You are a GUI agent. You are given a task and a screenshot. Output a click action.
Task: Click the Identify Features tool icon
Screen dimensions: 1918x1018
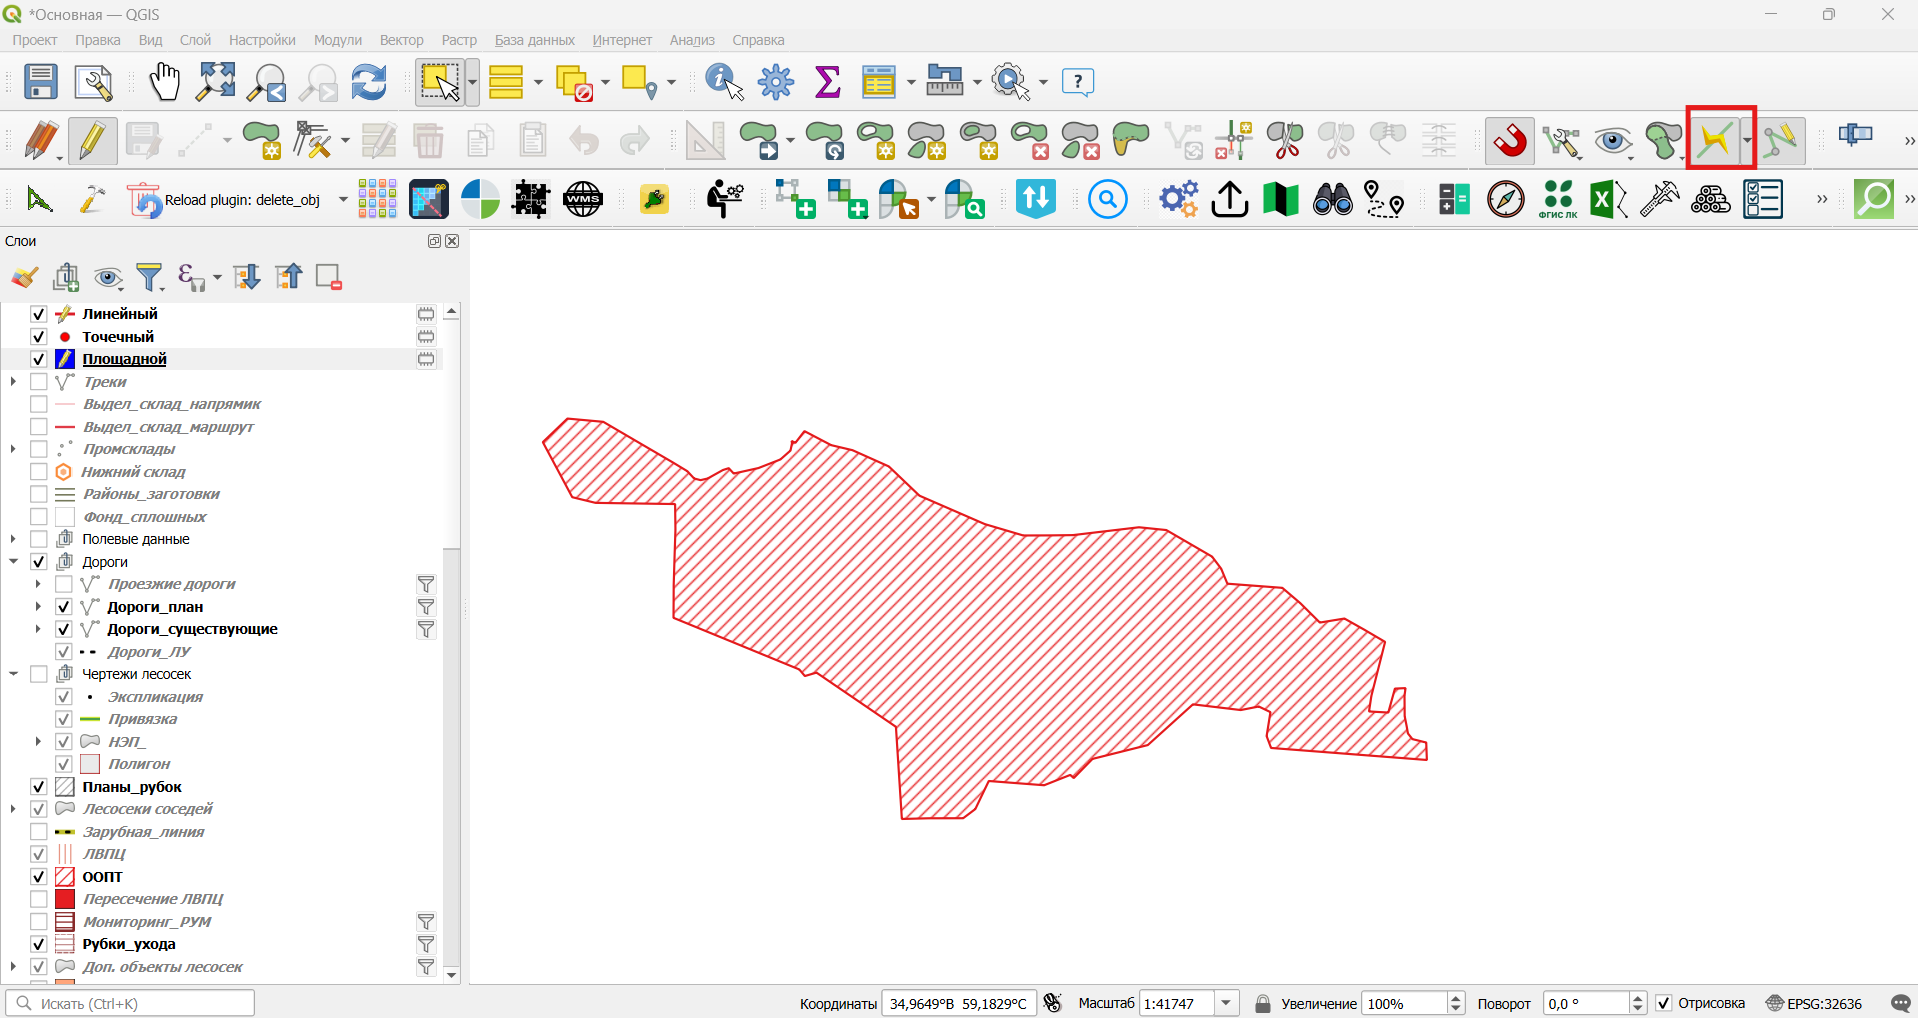click(x=724, y=82)
